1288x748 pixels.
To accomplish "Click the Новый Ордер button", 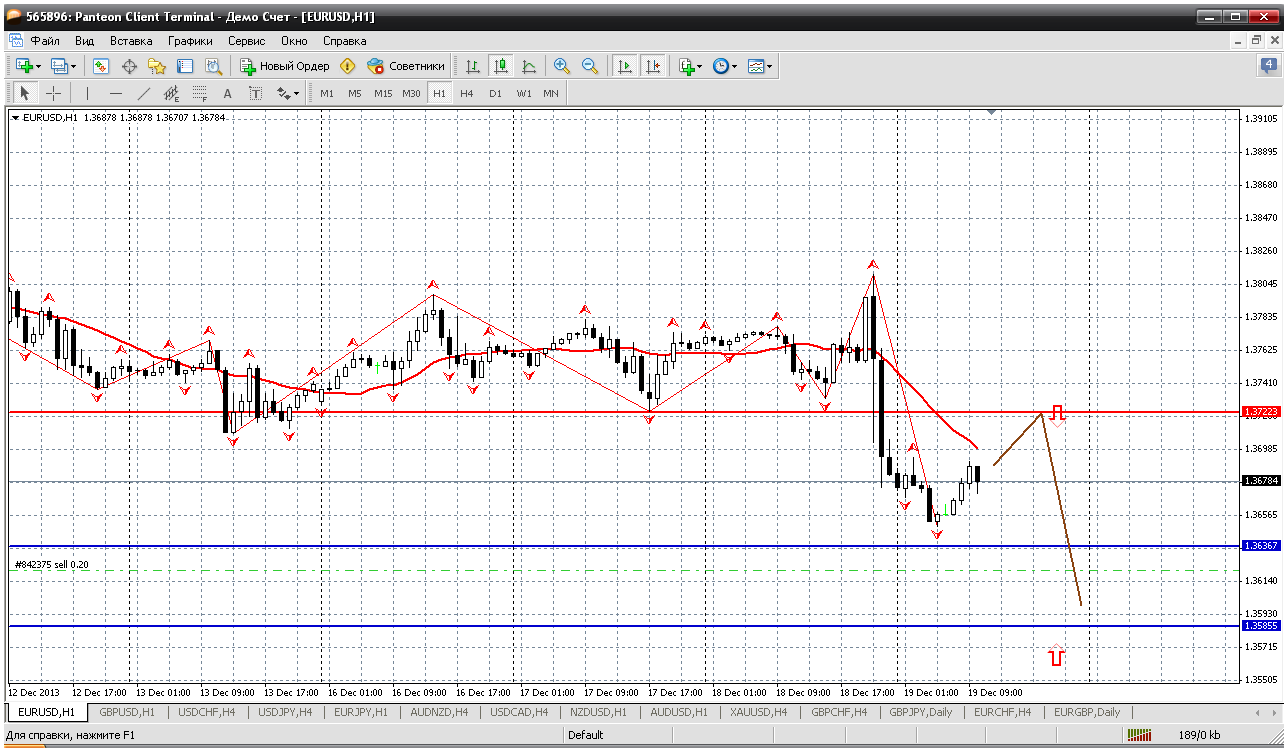I will coord(284,66).
